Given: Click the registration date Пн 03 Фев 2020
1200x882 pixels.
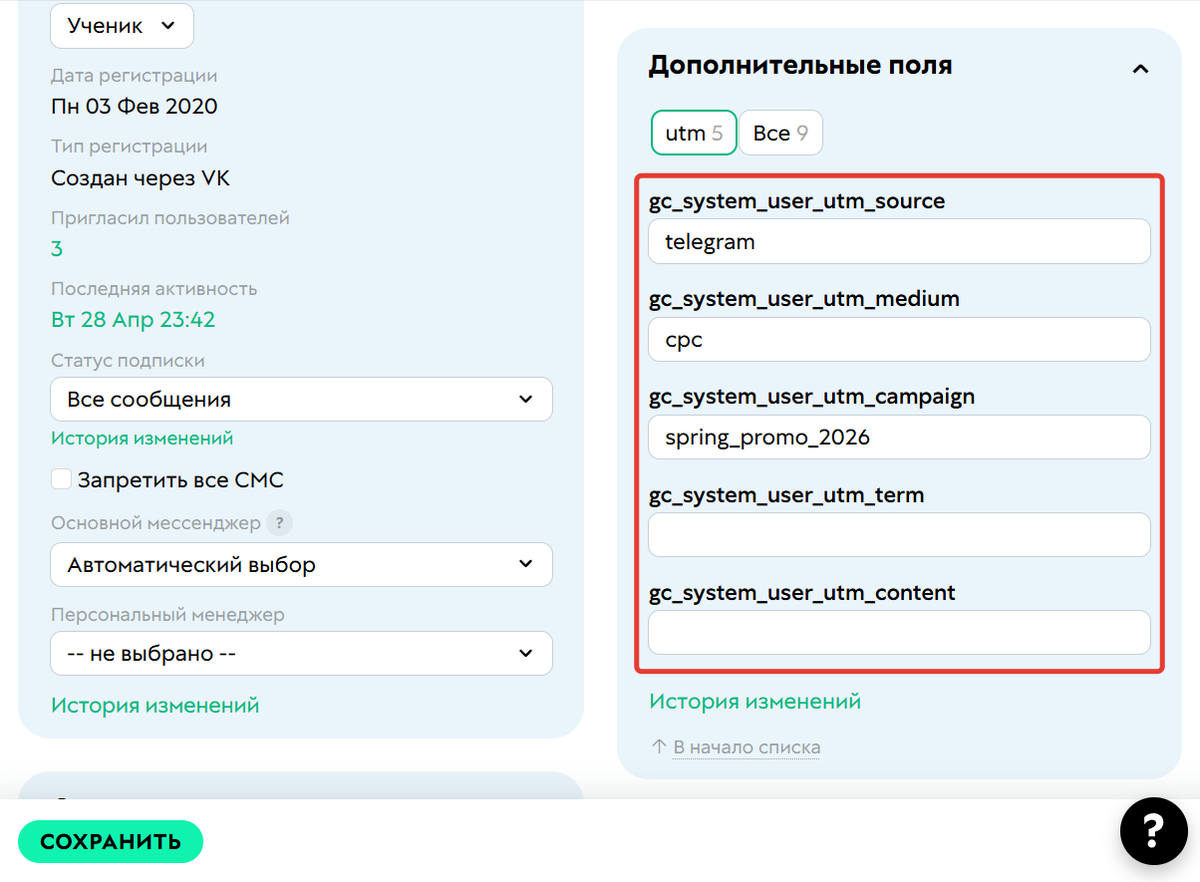Looking at the screenshot, I should pyautogui.click(x=134, y=107).
